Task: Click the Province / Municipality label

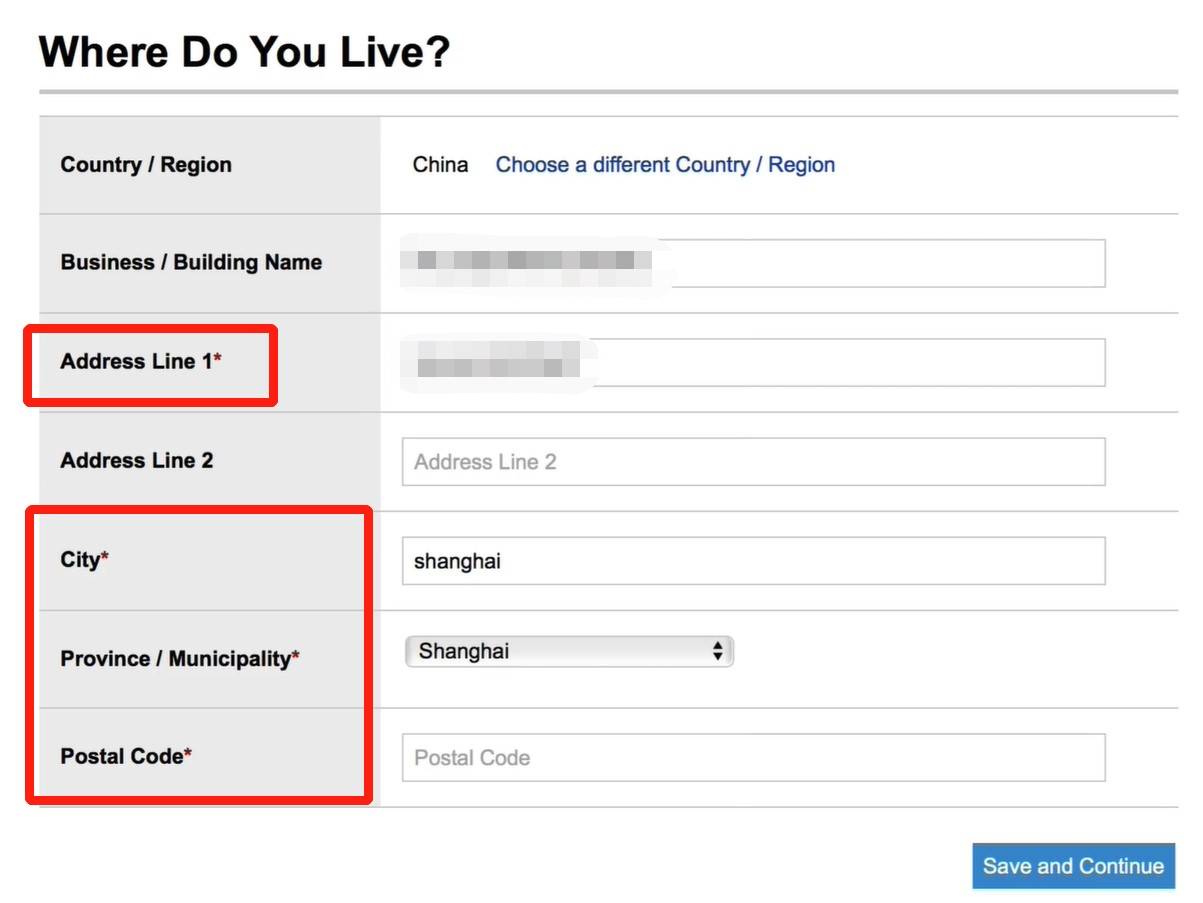Action: [x=175, y=659]
